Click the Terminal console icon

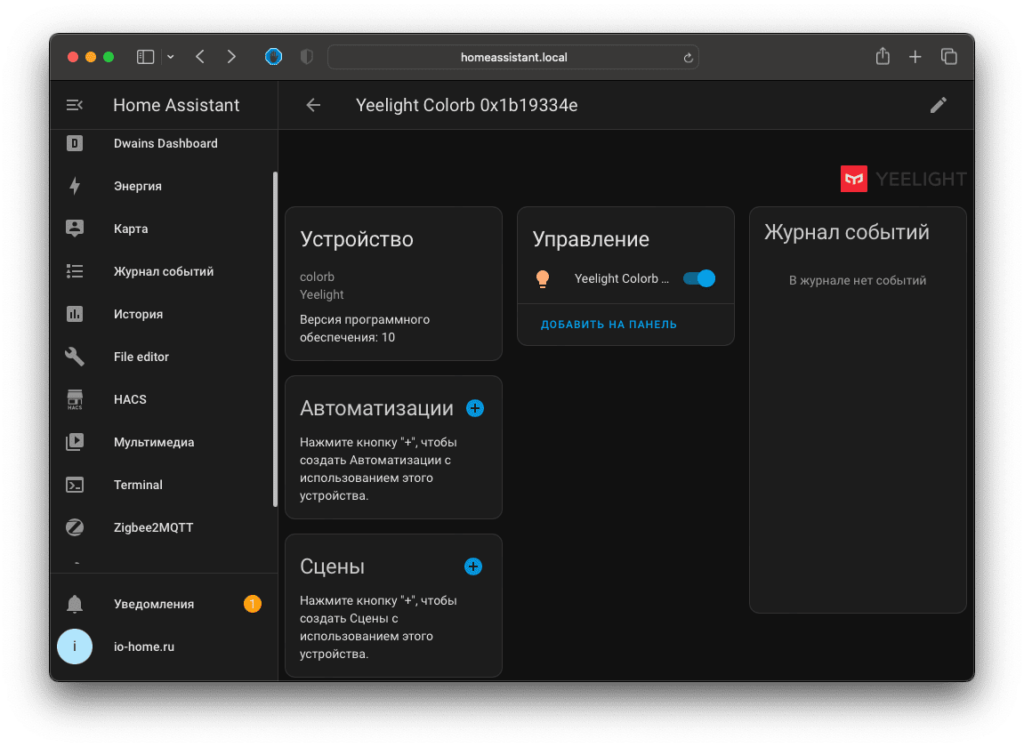74,485
